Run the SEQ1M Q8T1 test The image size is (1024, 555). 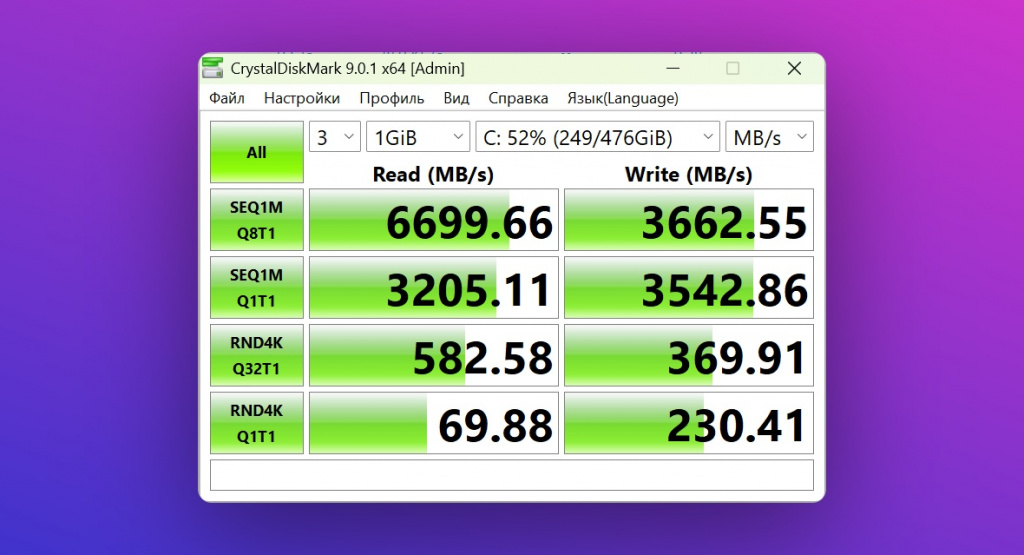(x=257, y=220)
